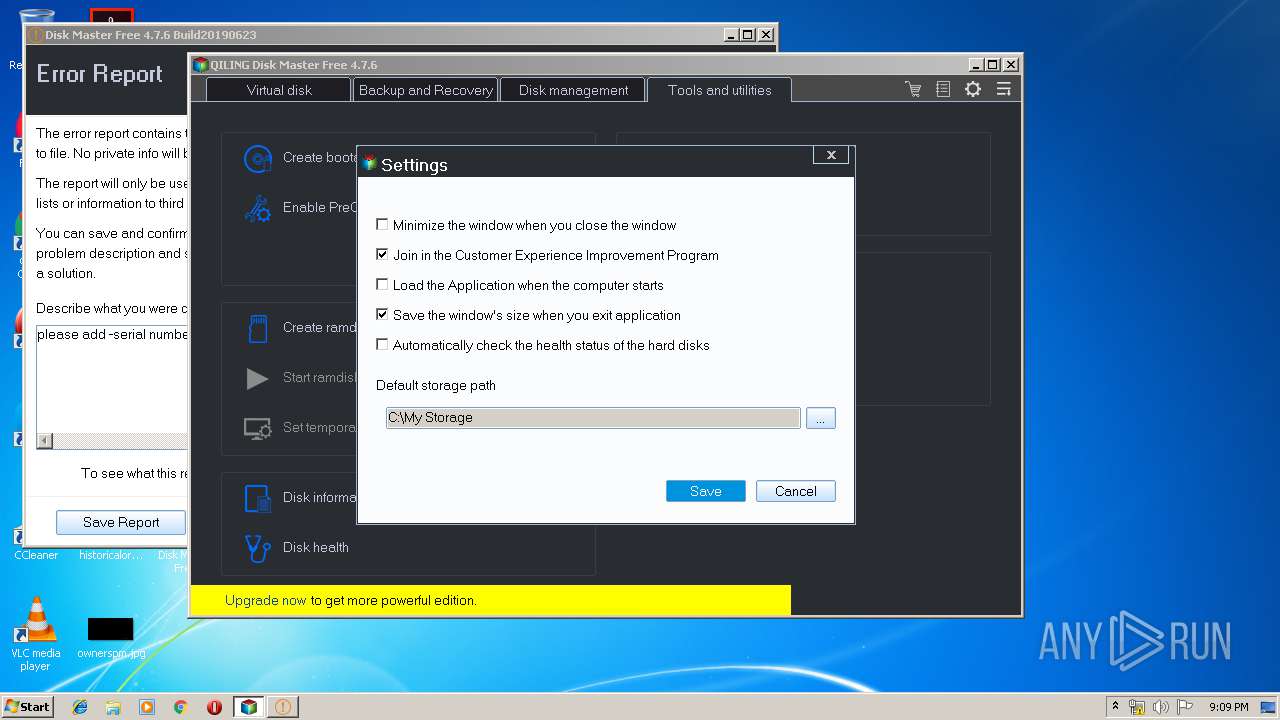Open VLC media player desktop shortcut
1280x720 pixels.
tap(35, 634)
